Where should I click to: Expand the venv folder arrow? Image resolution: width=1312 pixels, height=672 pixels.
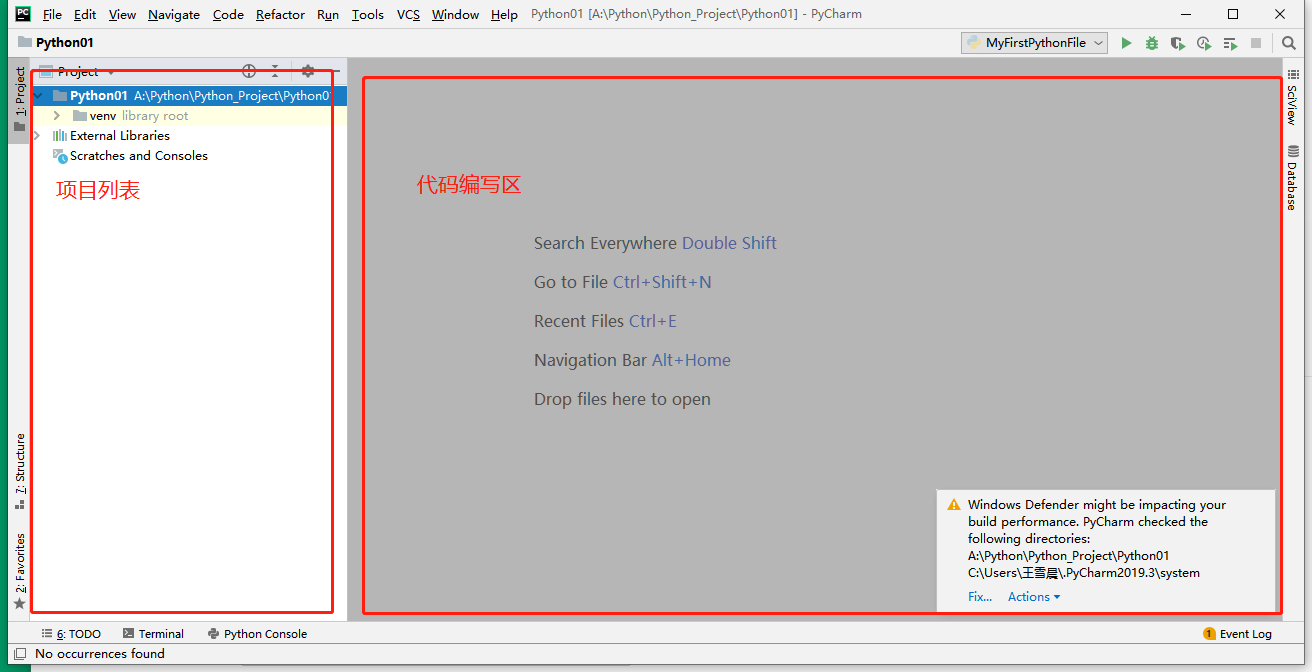coord(57,116)
